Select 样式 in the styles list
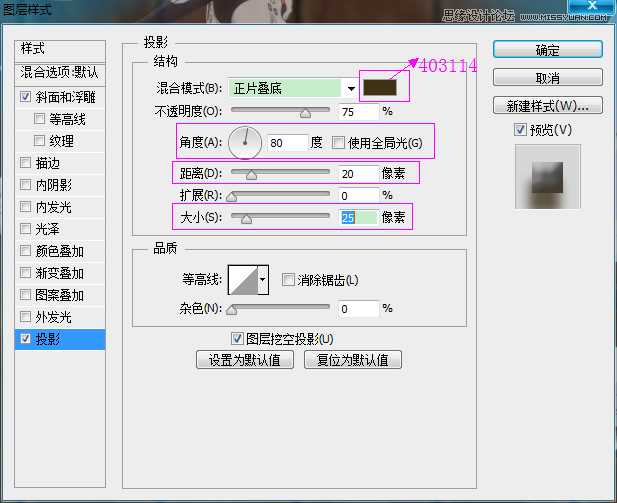The image size is (617, 503). coord(60,50)
